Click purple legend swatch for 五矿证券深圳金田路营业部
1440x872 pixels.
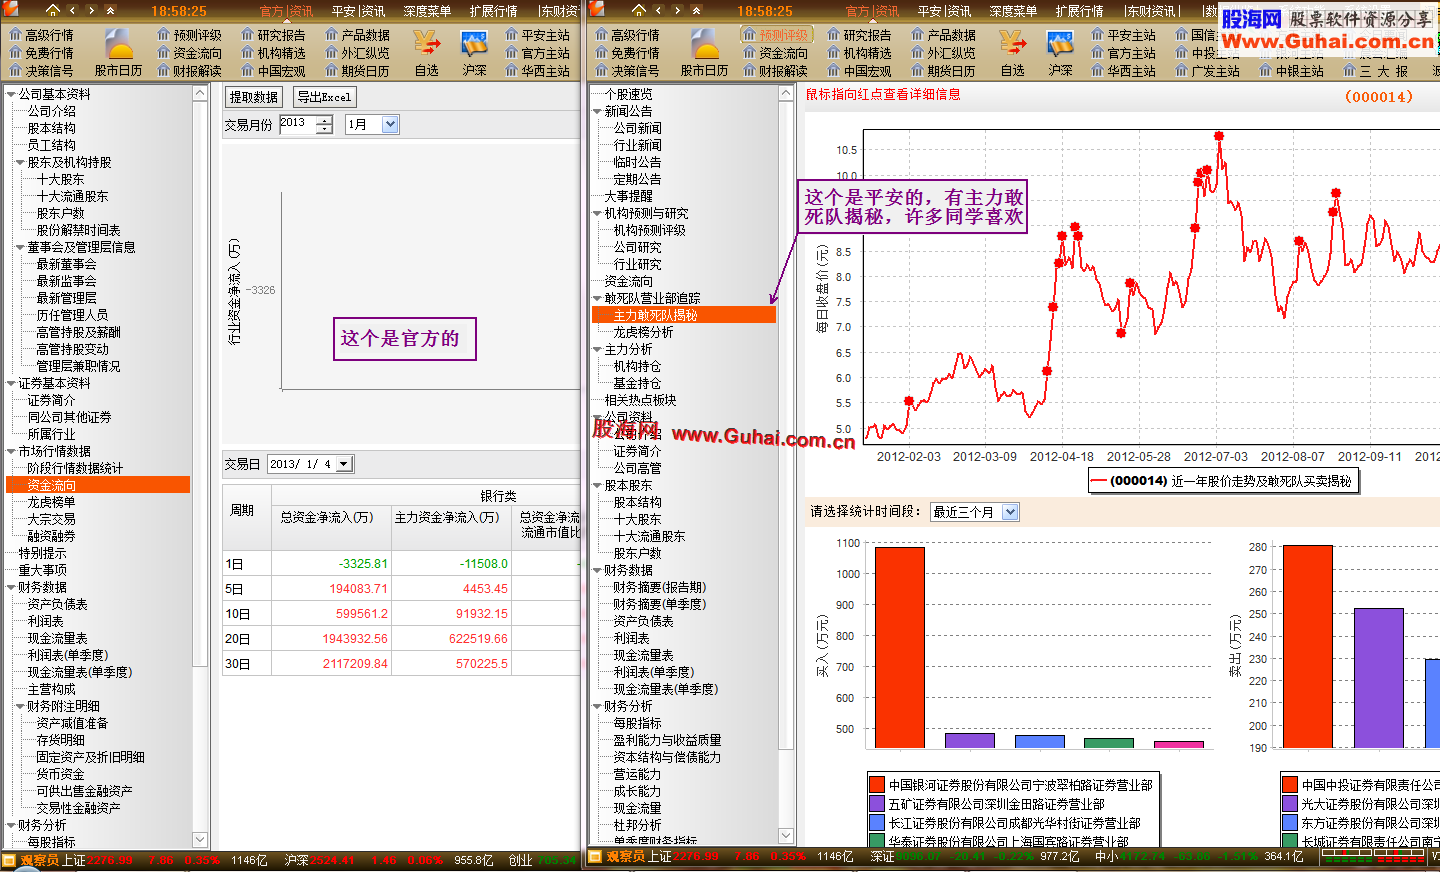(x=877, y=804)
